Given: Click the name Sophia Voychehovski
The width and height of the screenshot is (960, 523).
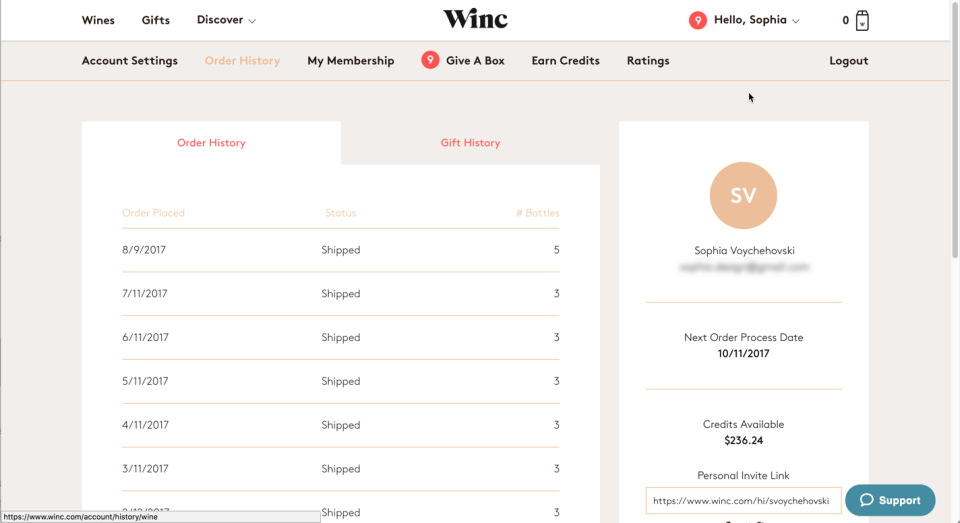Looking at the screenshot, I should [744, 250].
